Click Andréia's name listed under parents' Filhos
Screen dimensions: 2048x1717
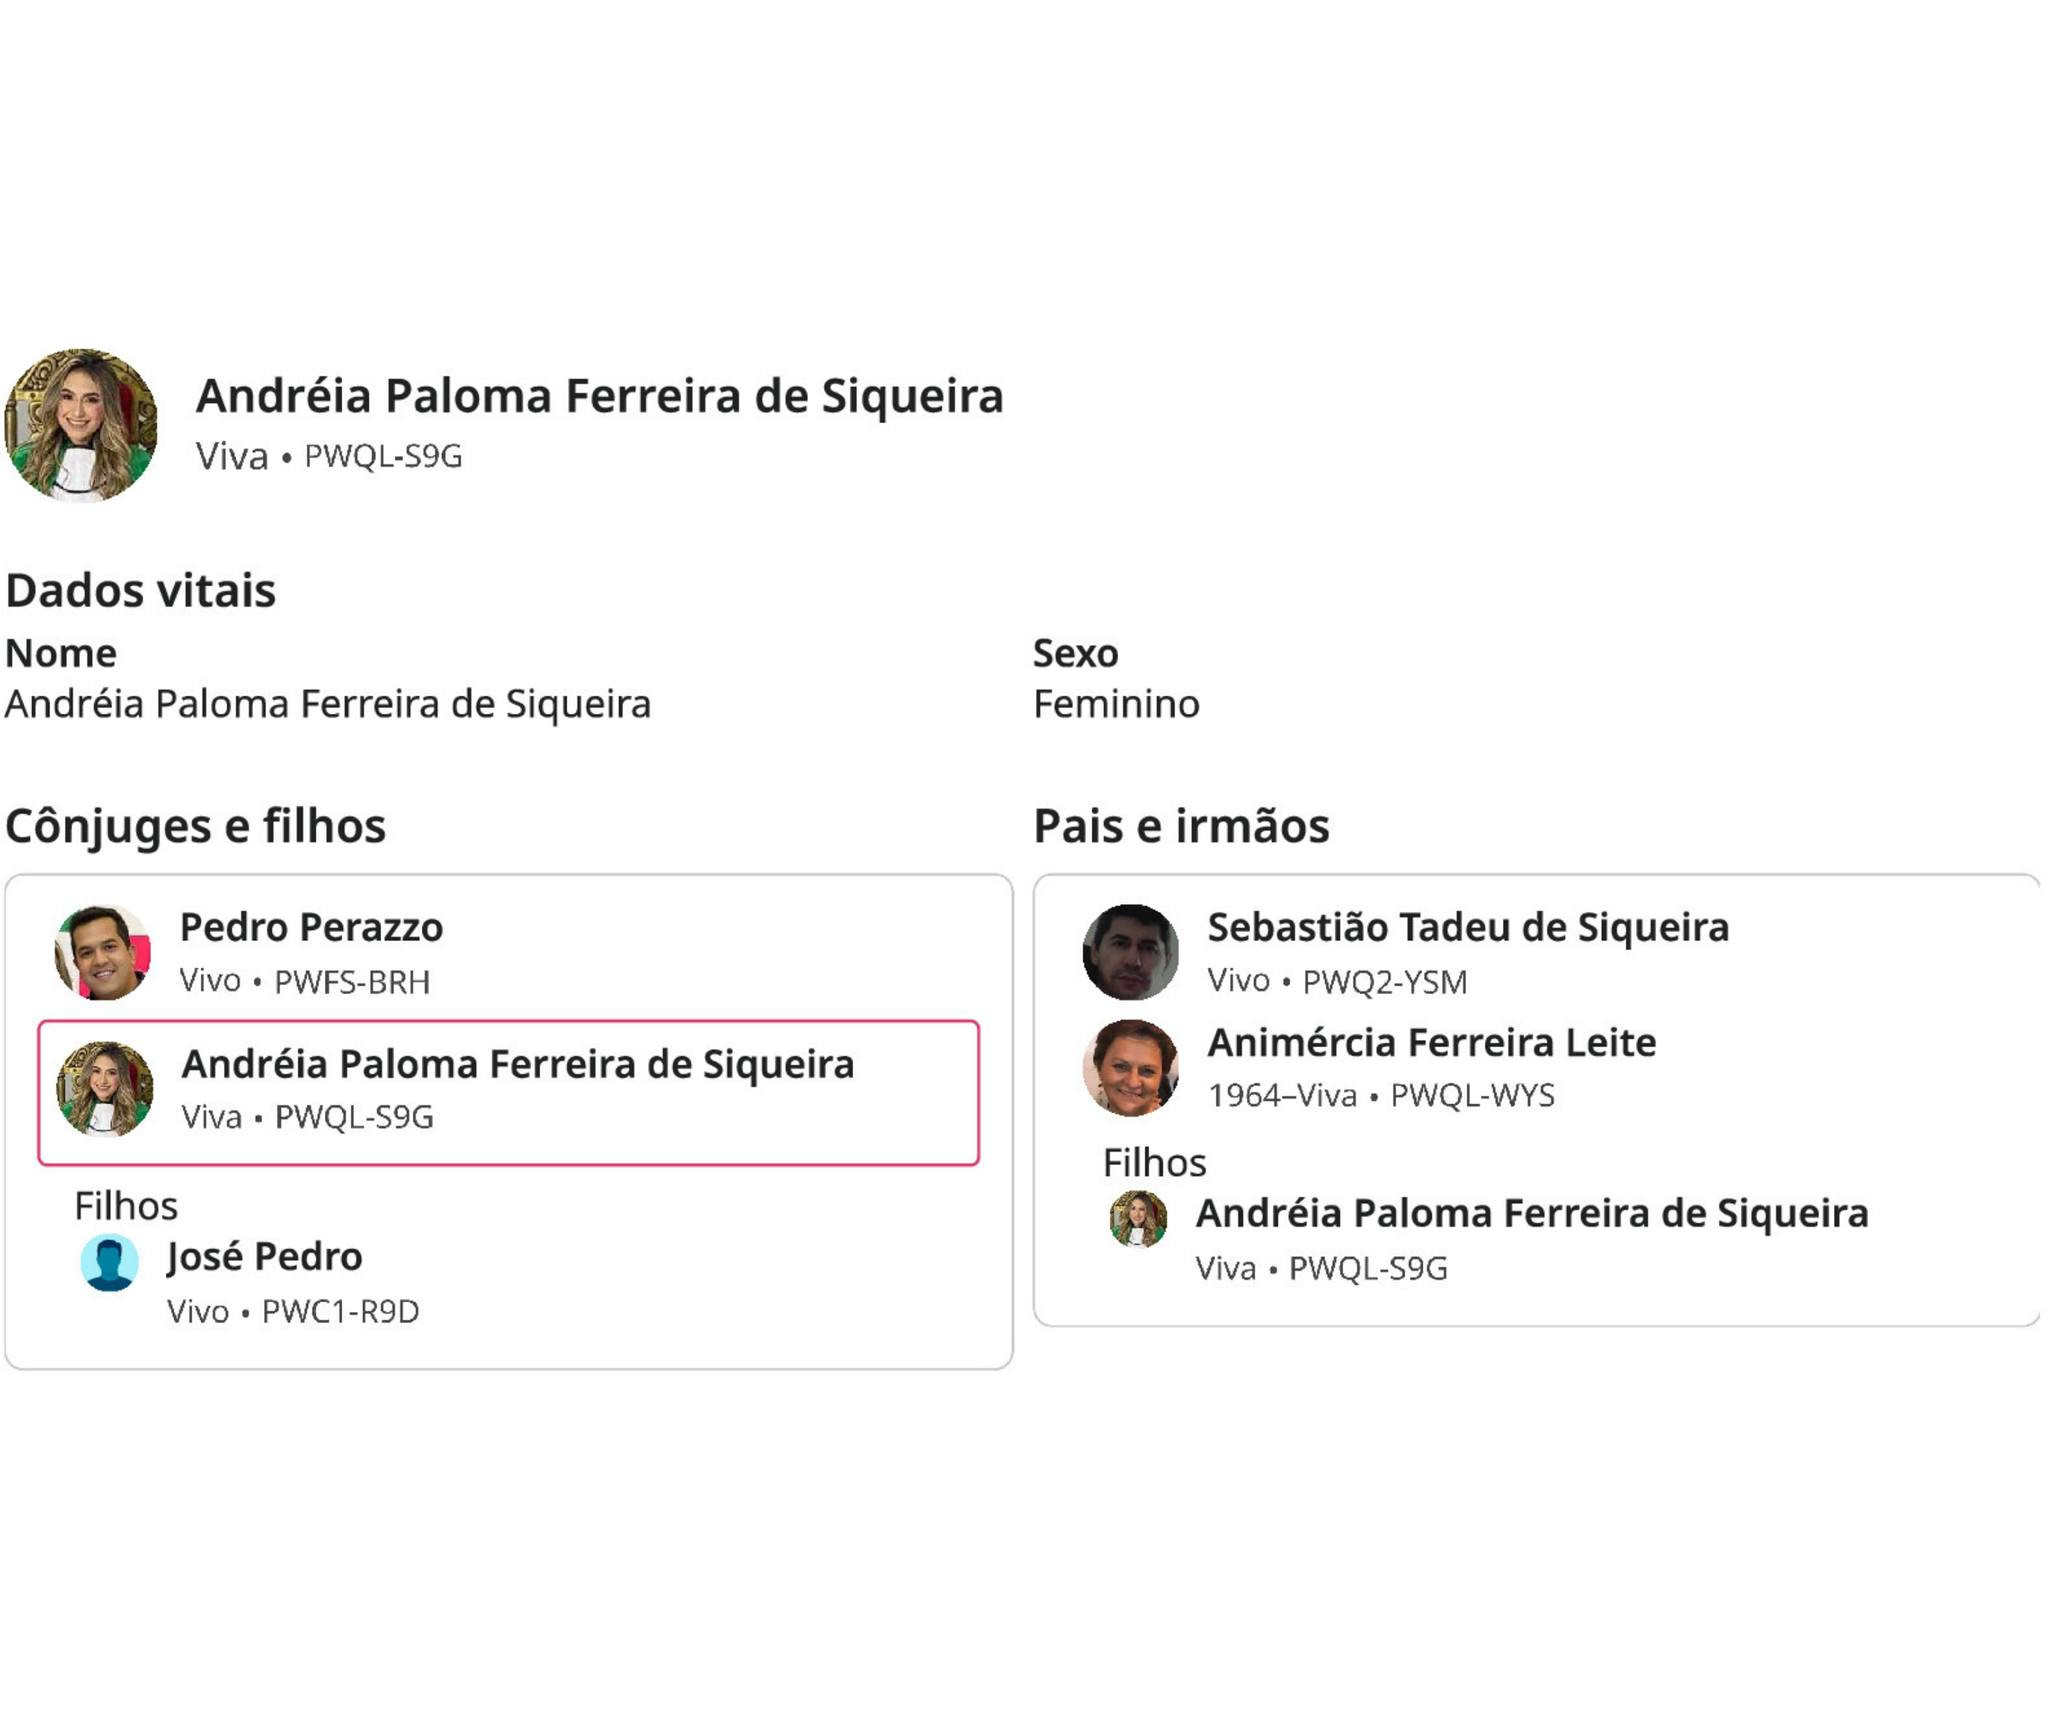click(1531, 1213)
